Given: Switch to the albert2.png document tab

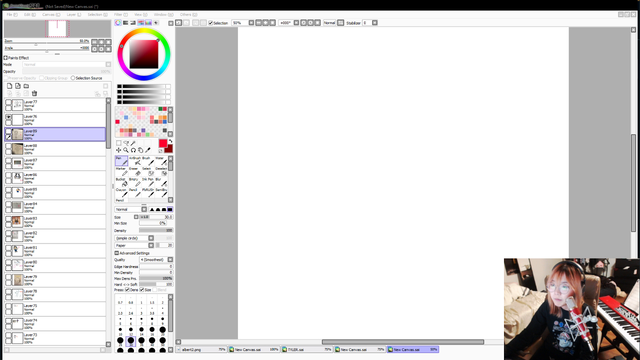Looking at the screenshot, I should (x=202, y=350).
